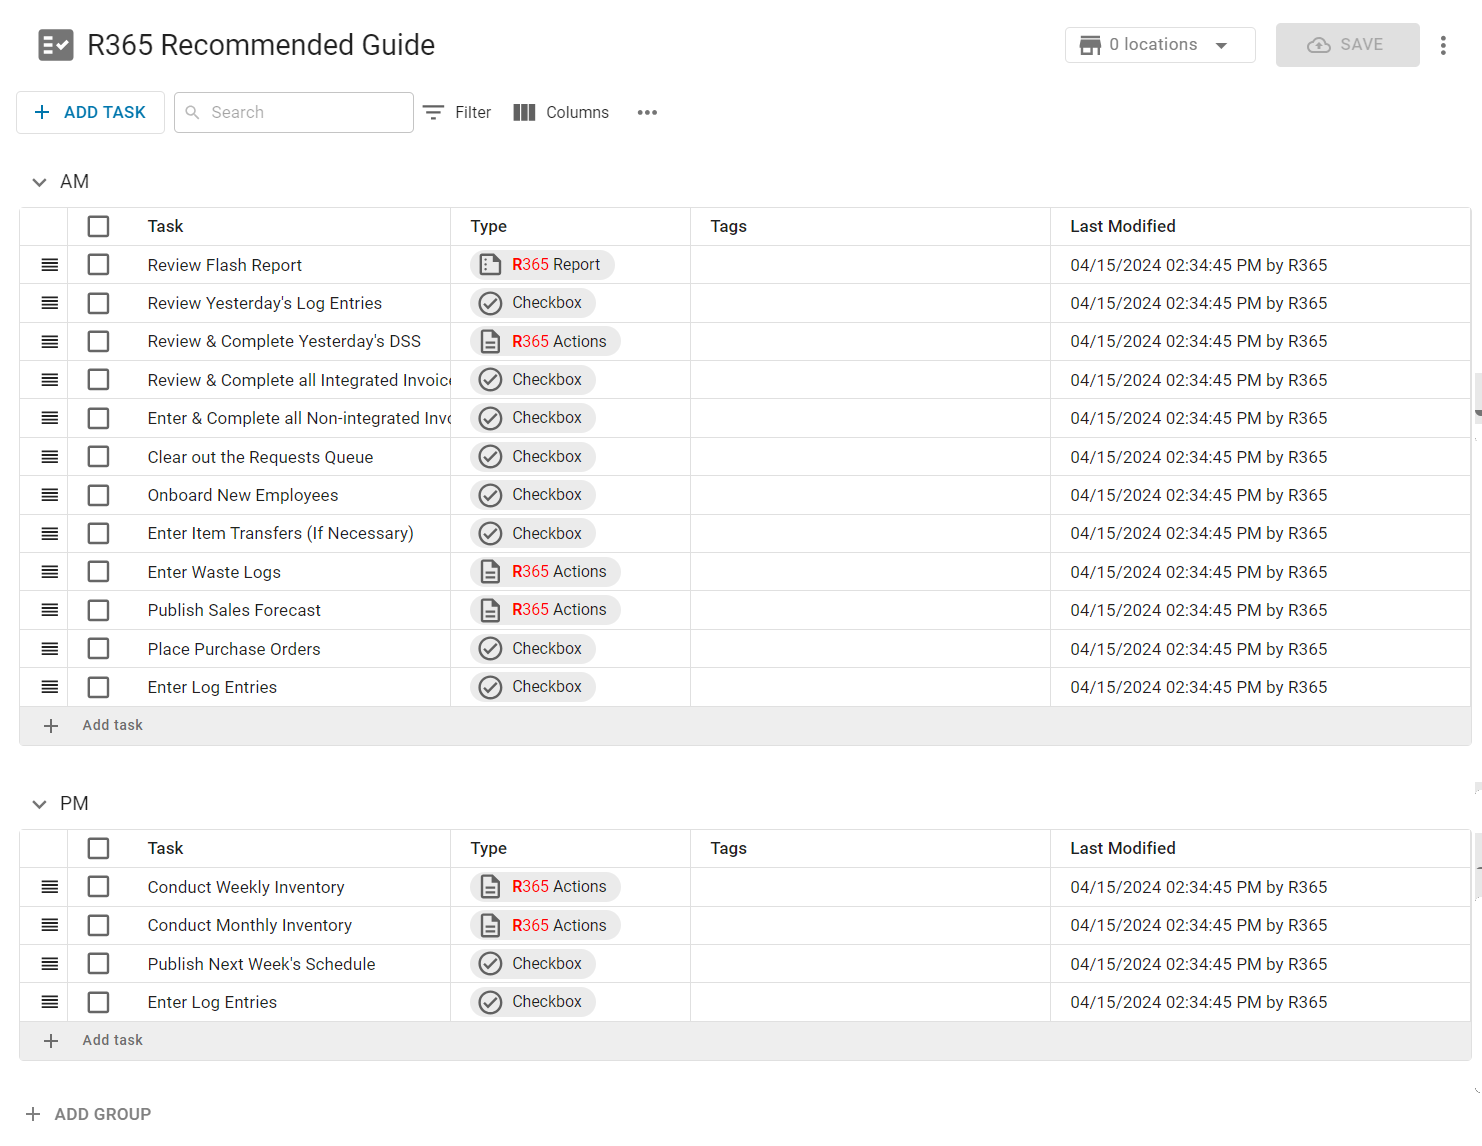Open the 0 locations dropdown
Viewport: 1482px width, 1146px height.
click(1160, 45)
